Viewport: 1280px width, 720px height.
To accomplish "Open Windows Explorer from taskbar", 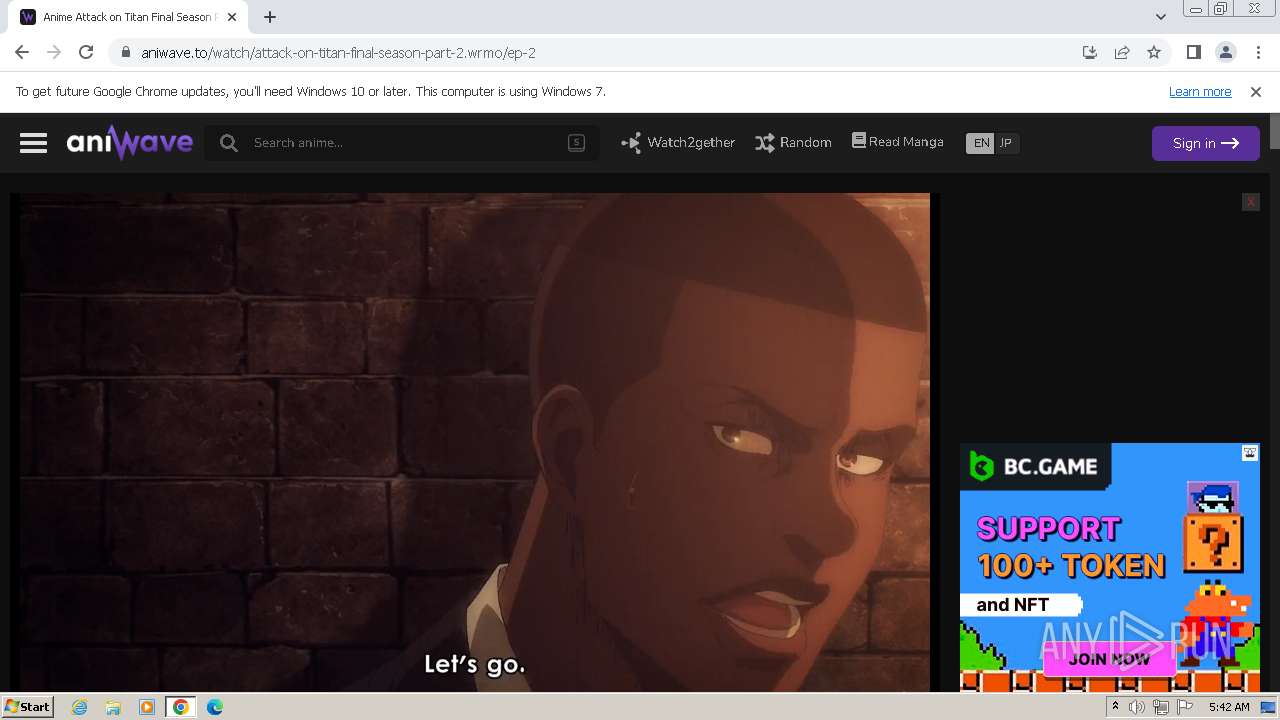I will coord(113,707).
